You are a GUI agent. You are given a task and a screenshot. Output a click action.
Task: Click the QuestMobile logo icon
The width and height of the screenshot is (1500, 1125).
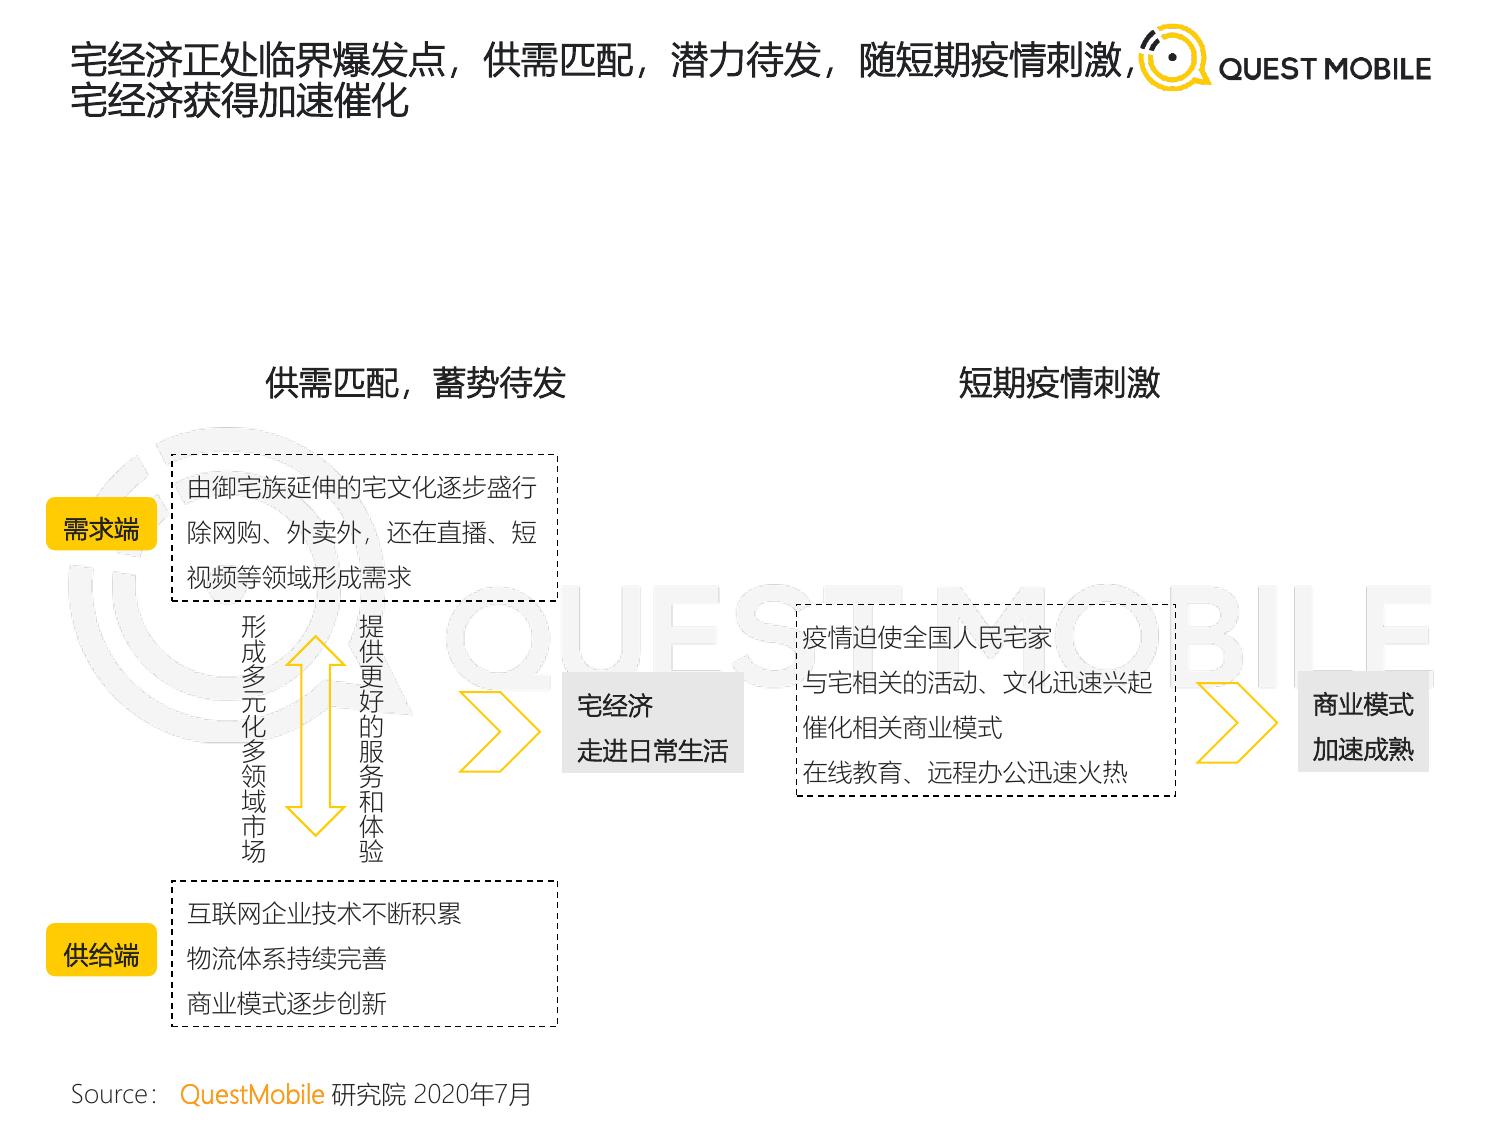pyautogui.click(x=1174, y=57)
